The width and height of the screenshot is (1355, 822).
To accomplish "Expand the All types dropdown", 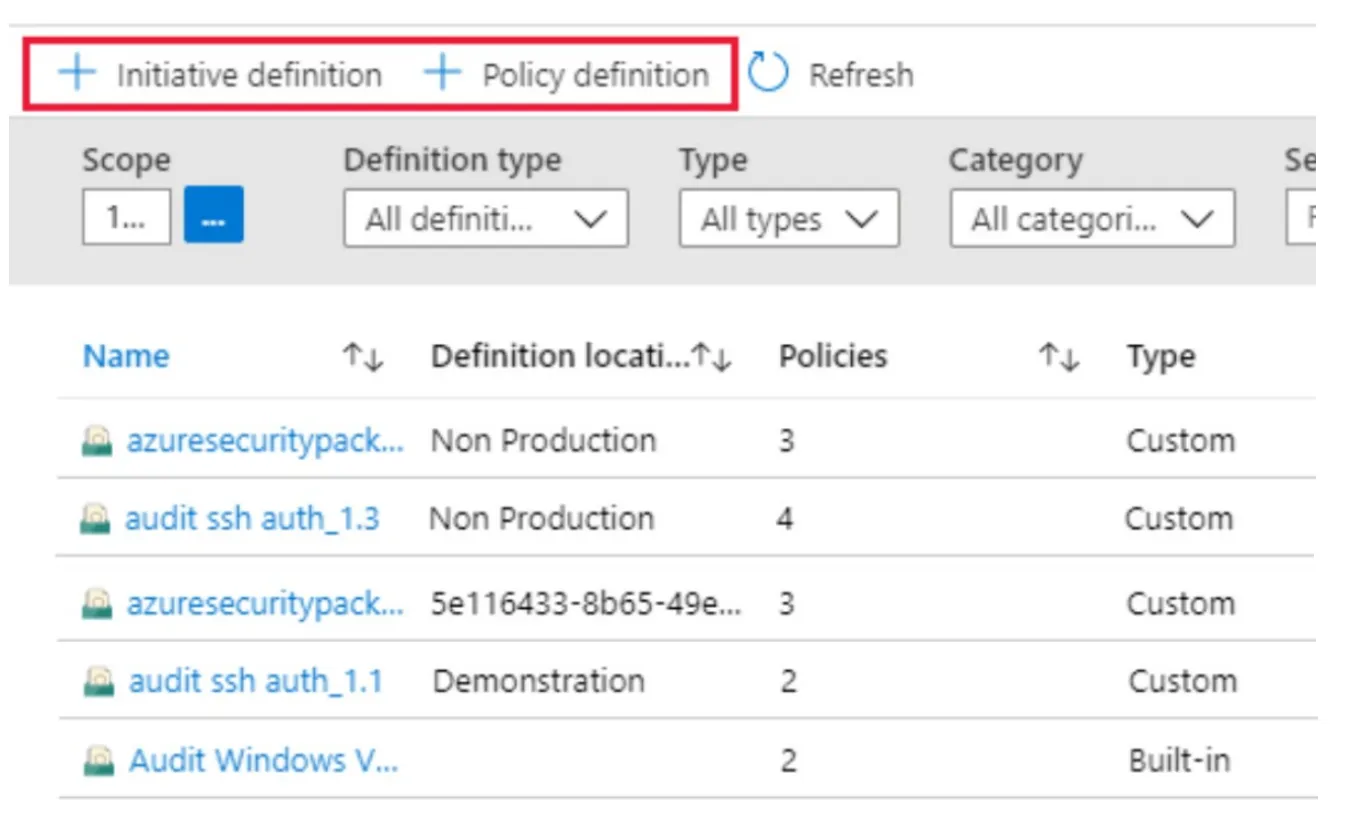I will (789, 219).
